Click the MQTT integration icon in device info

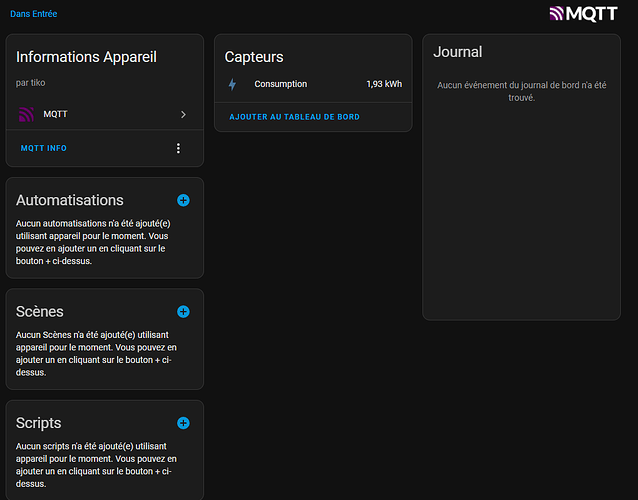point(27,115)
